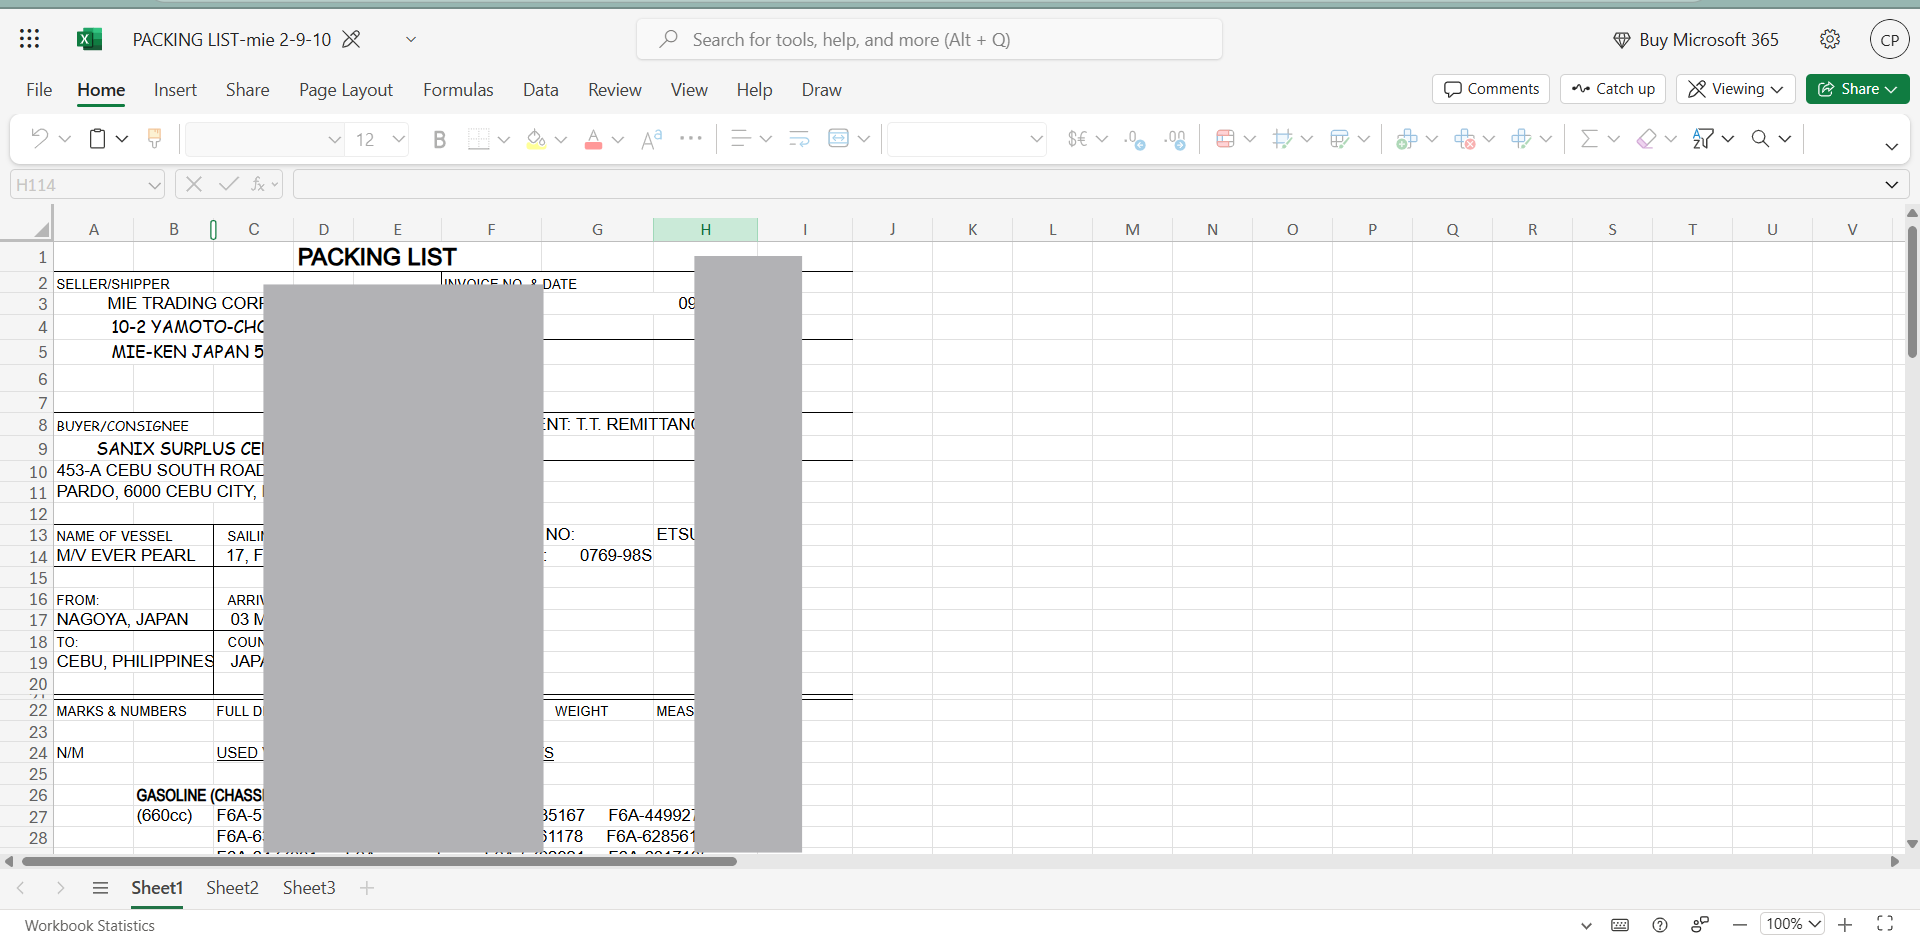Click the fill color bucket icon
This screenshot has height=935, width=1920.
click(x=536, y=139)
